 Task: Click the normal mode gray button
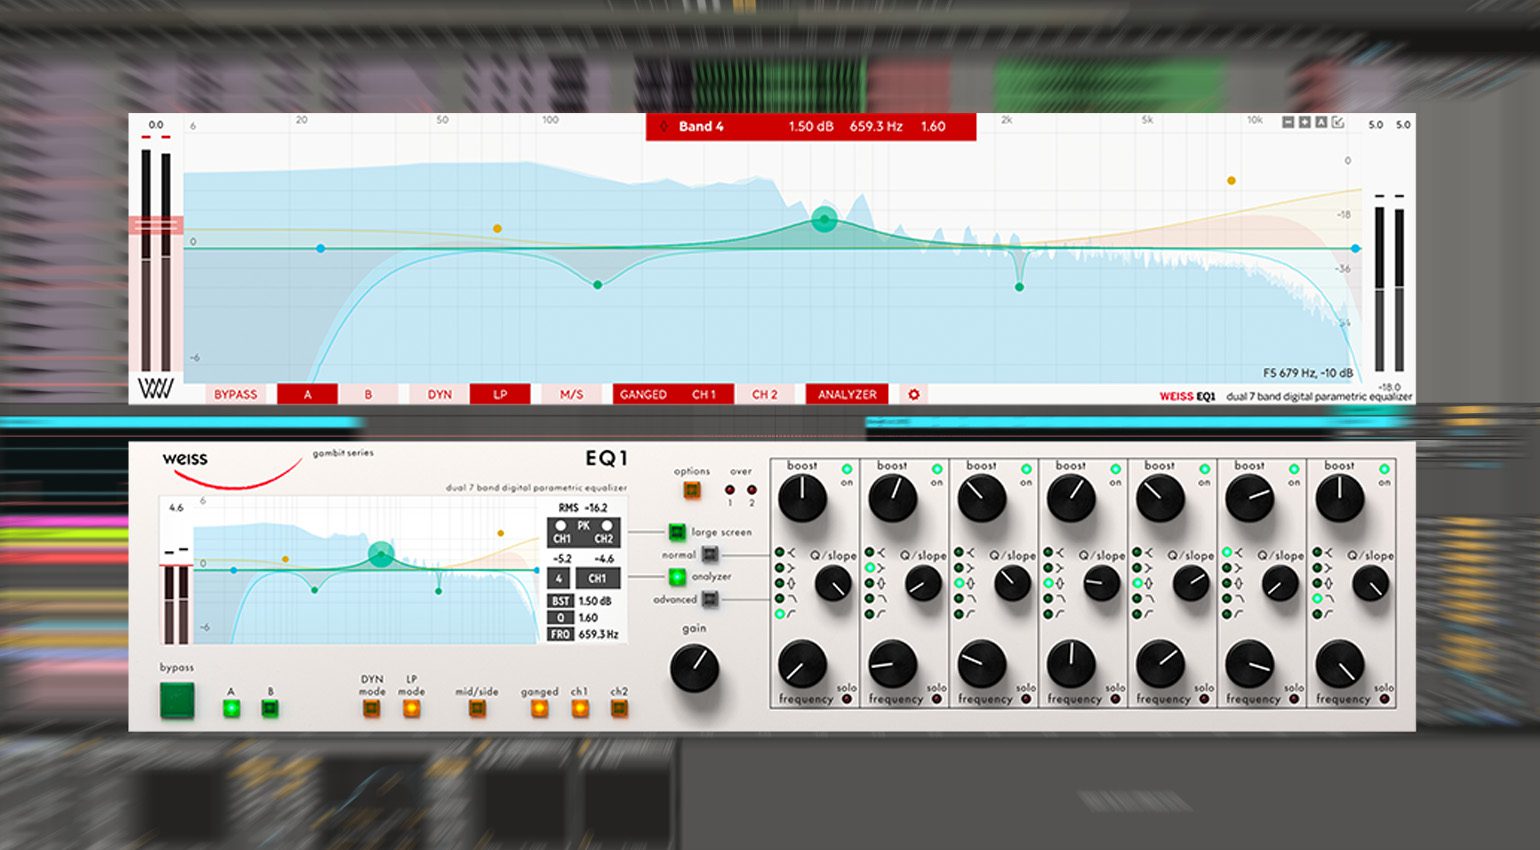[x=710, y=554]
